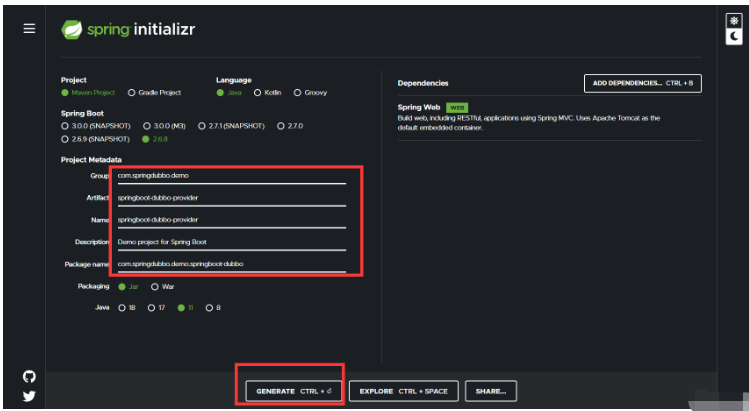Select Spring Boot 2.6.9 (SNAPSHOT)
Image resolution: width=749 pixels, height=411 pixels.
click(96, 139)
